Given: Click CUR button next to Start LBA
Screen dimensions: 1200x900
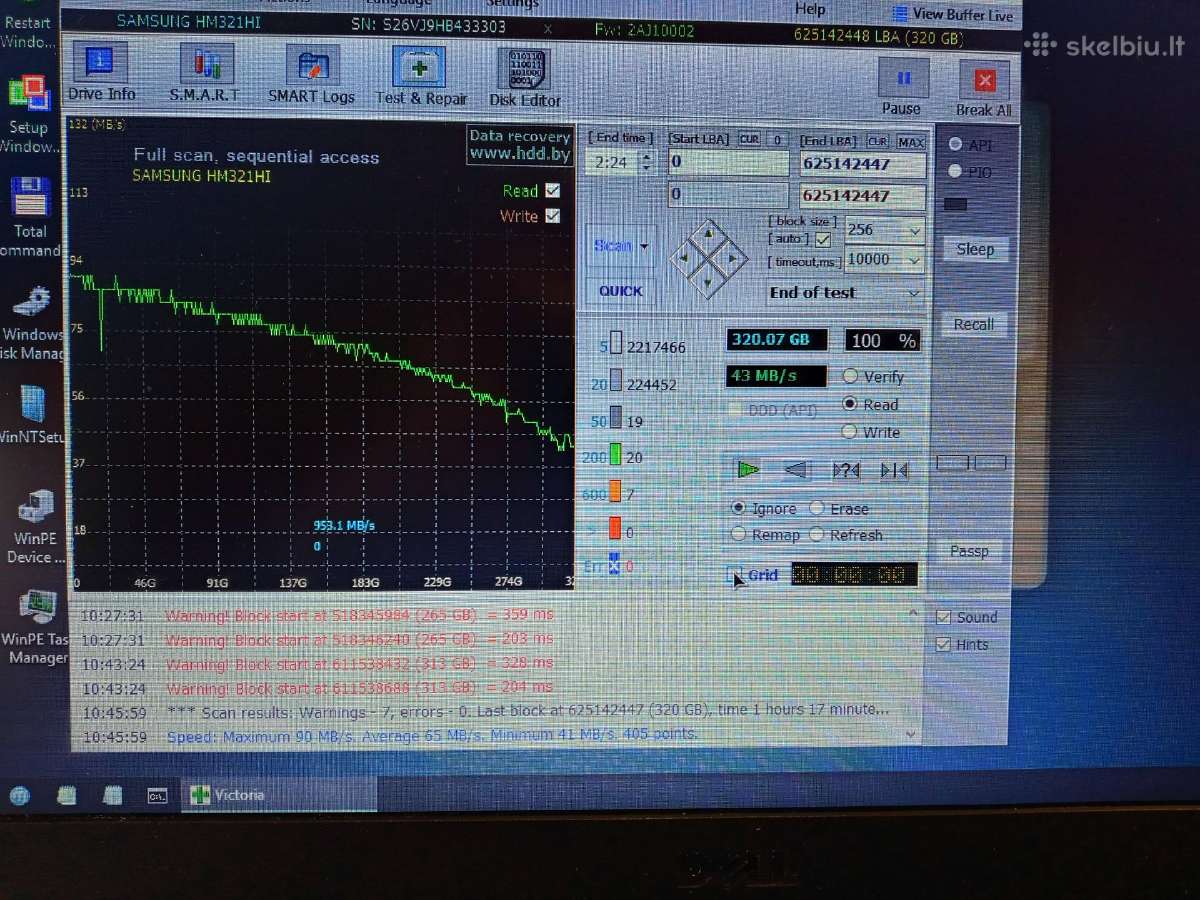Looking at the screenshot, I should (x=750, y=139).
